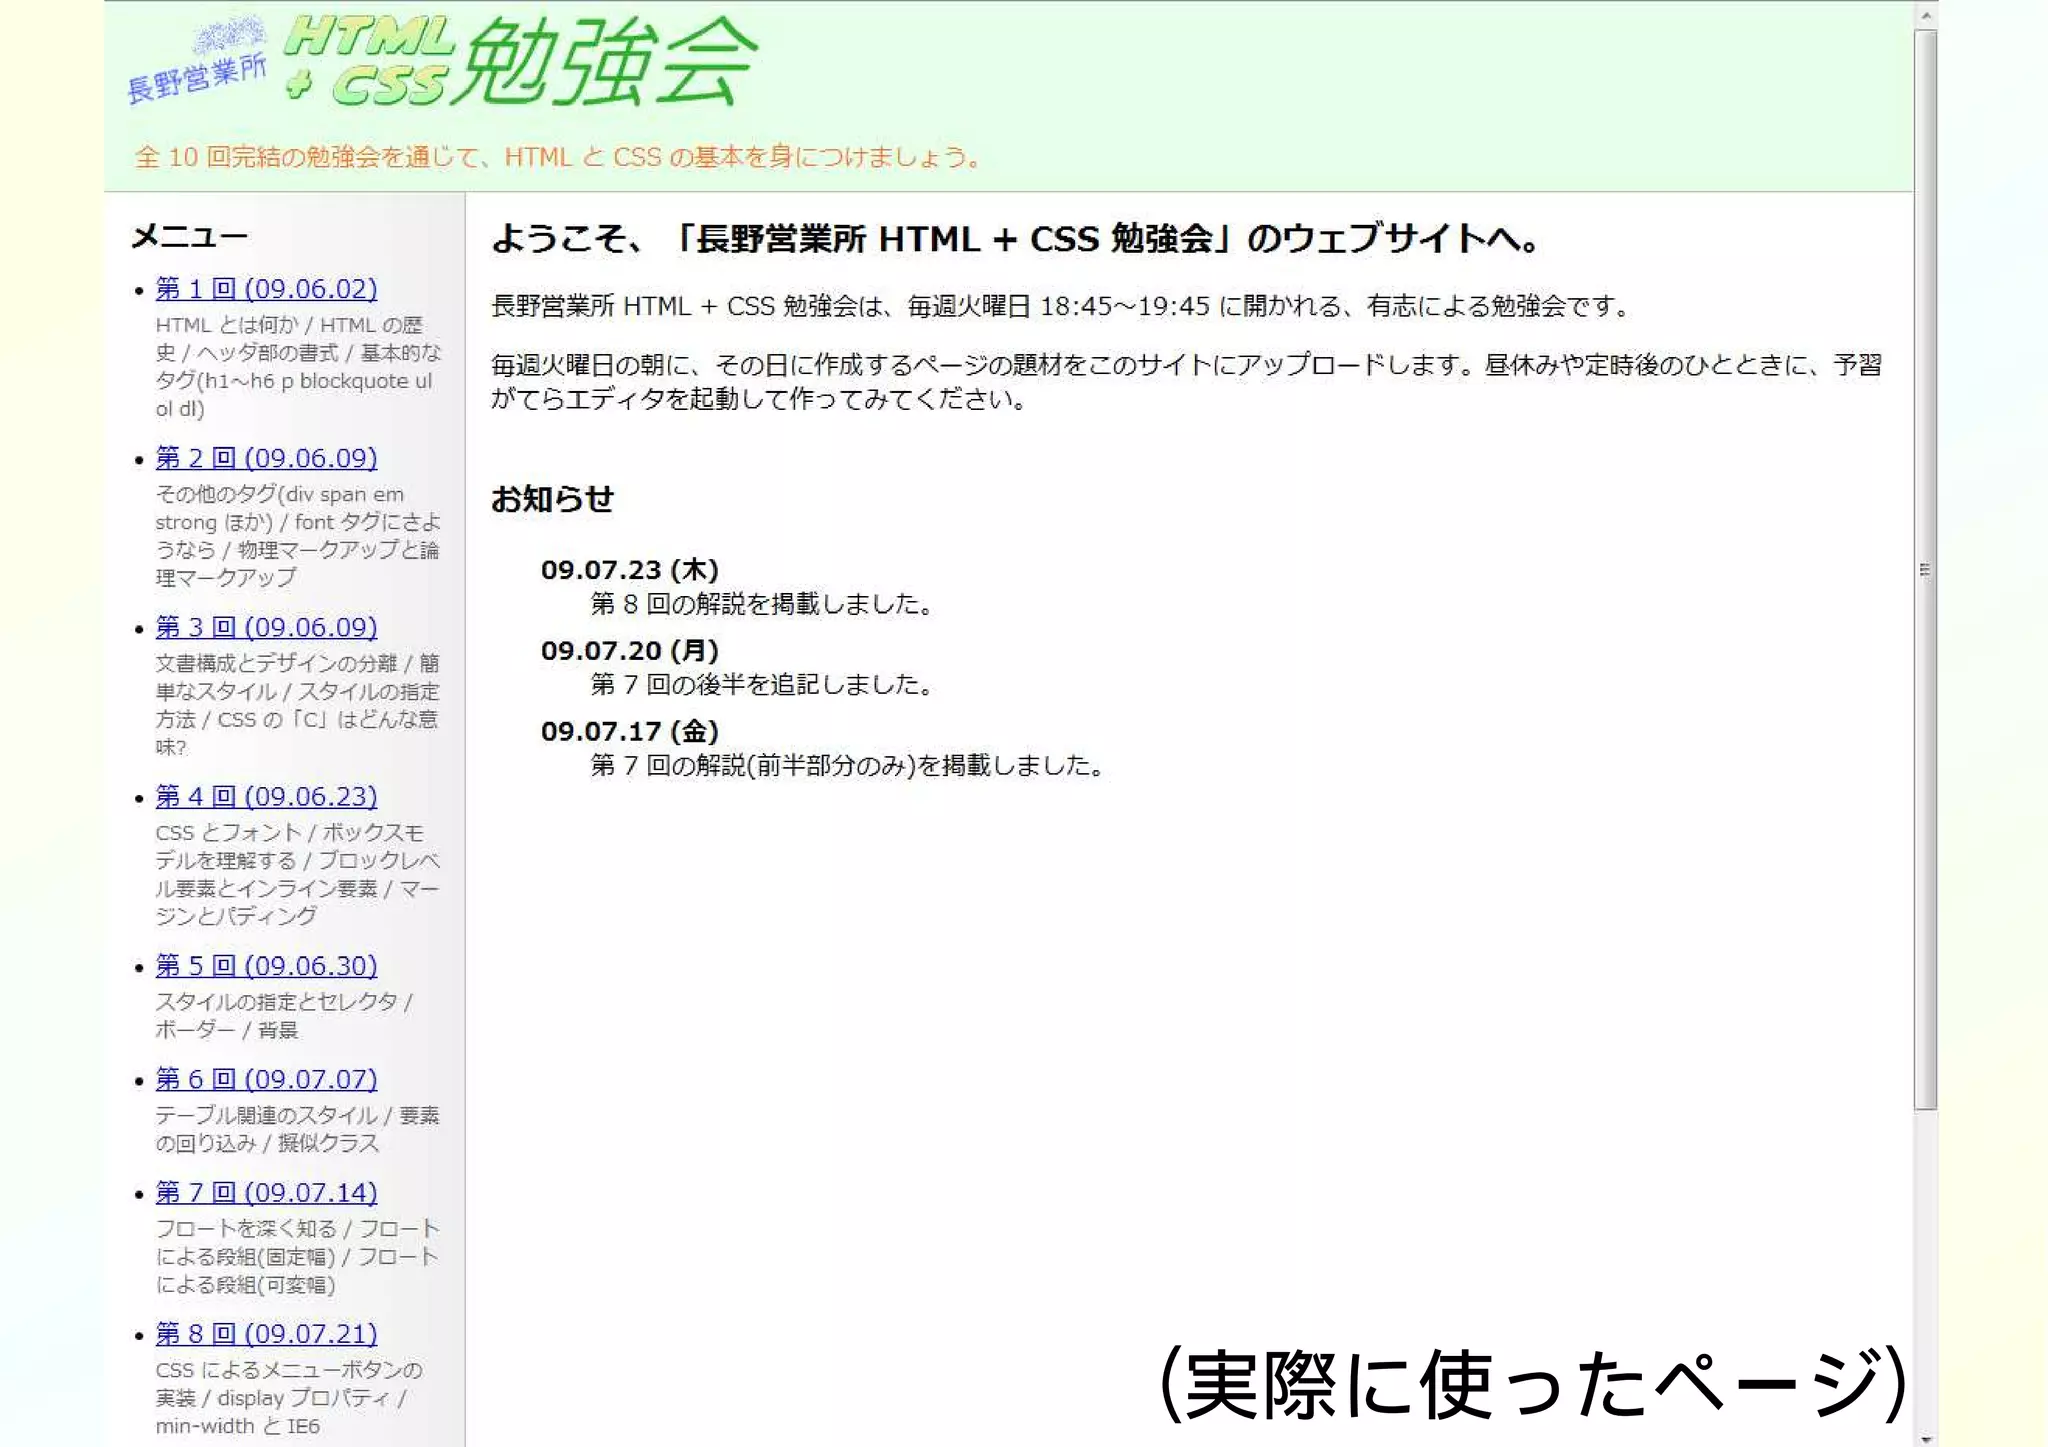Open the 第 5 回 (09.06.30) link
Viewport: 2048px width, 1447px height.
(x=266, y=966)
